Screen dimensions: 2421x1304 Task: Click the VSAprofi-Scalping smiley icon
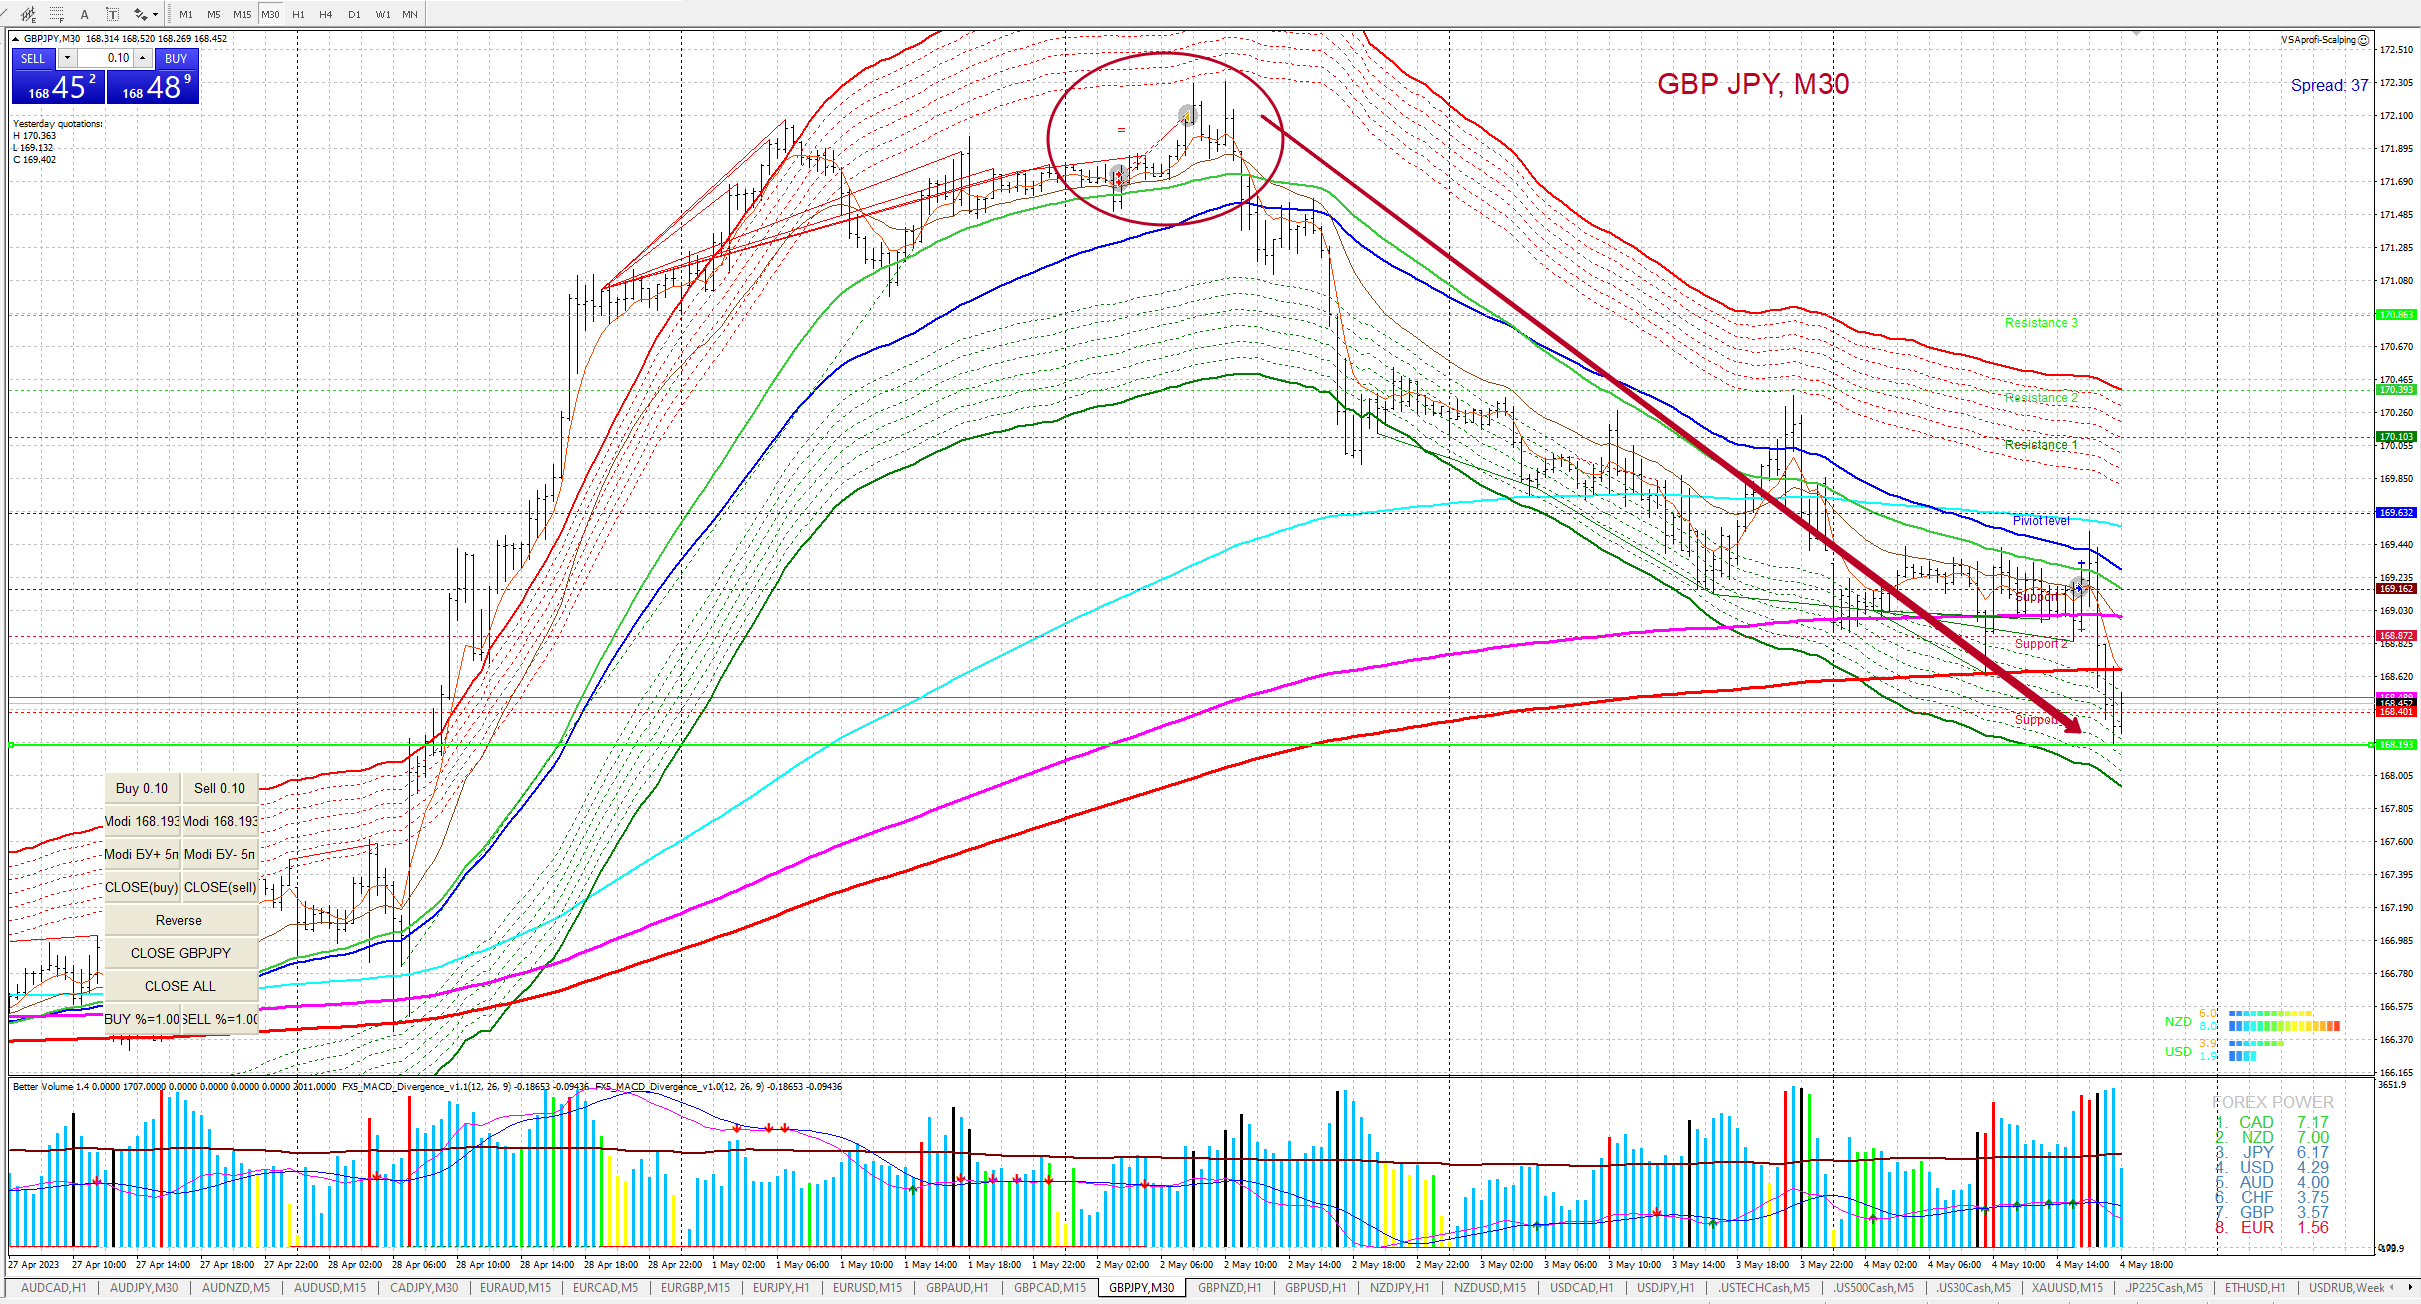coord(2364,40)
